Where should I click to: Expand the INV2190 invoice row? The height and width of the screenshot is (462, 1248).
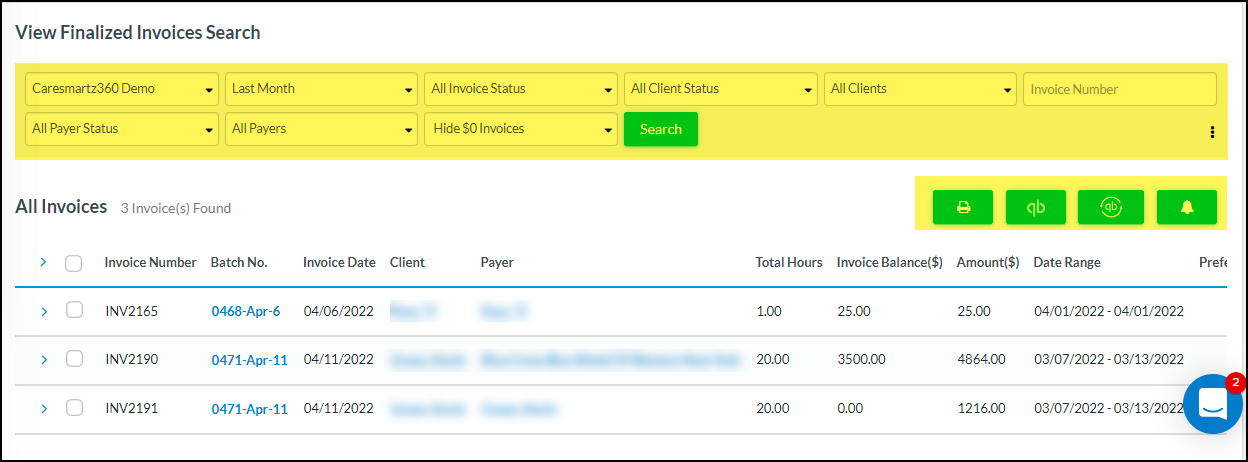pyautogui.click(x=43, y=359)
